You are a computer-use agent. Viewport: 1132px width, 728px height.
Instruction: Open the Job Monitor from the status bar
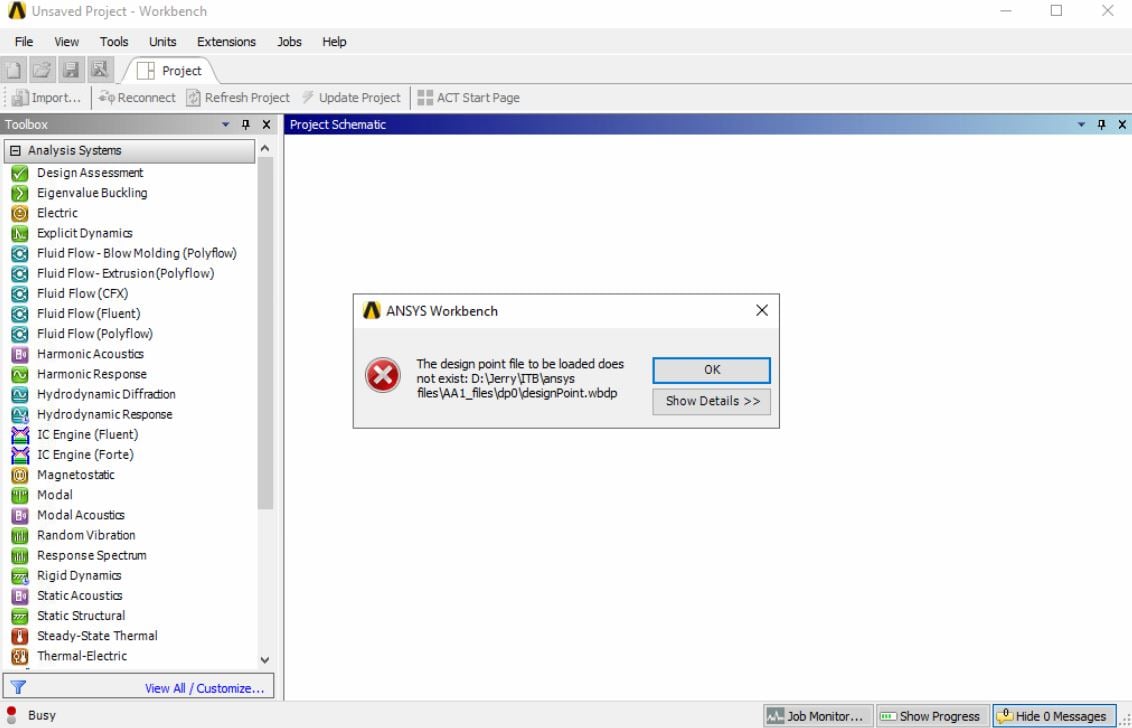[816, 716]
